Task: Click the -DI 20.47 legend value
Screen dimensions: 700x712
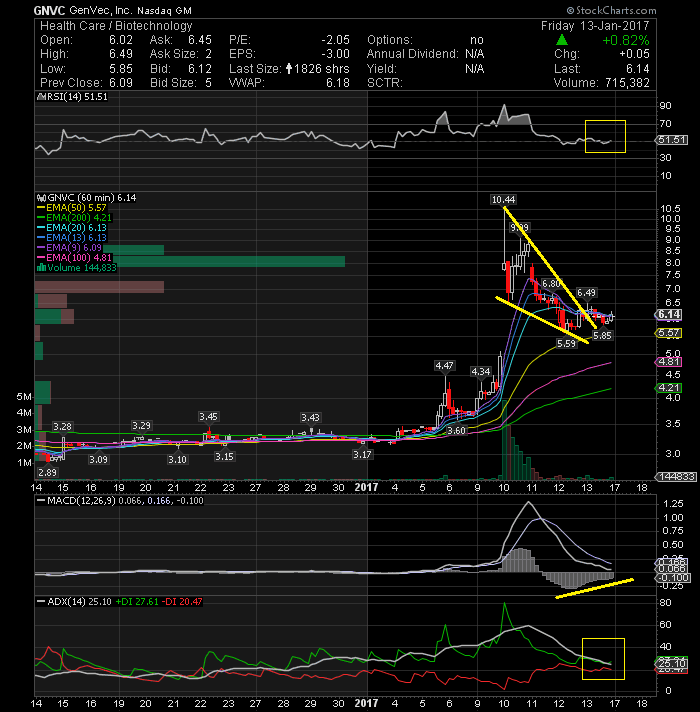Action: click(x=182, y=602)
